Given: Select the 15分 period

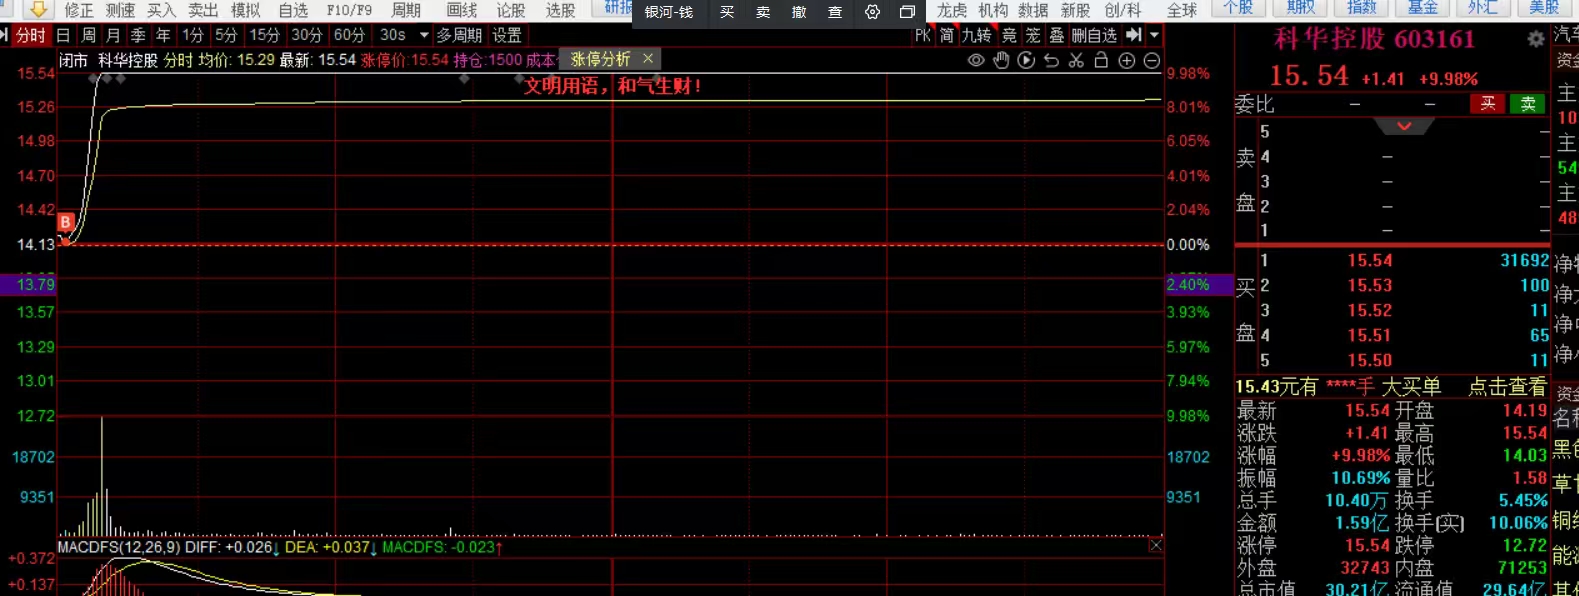Looking at the screenshot, I should [265, 35].
